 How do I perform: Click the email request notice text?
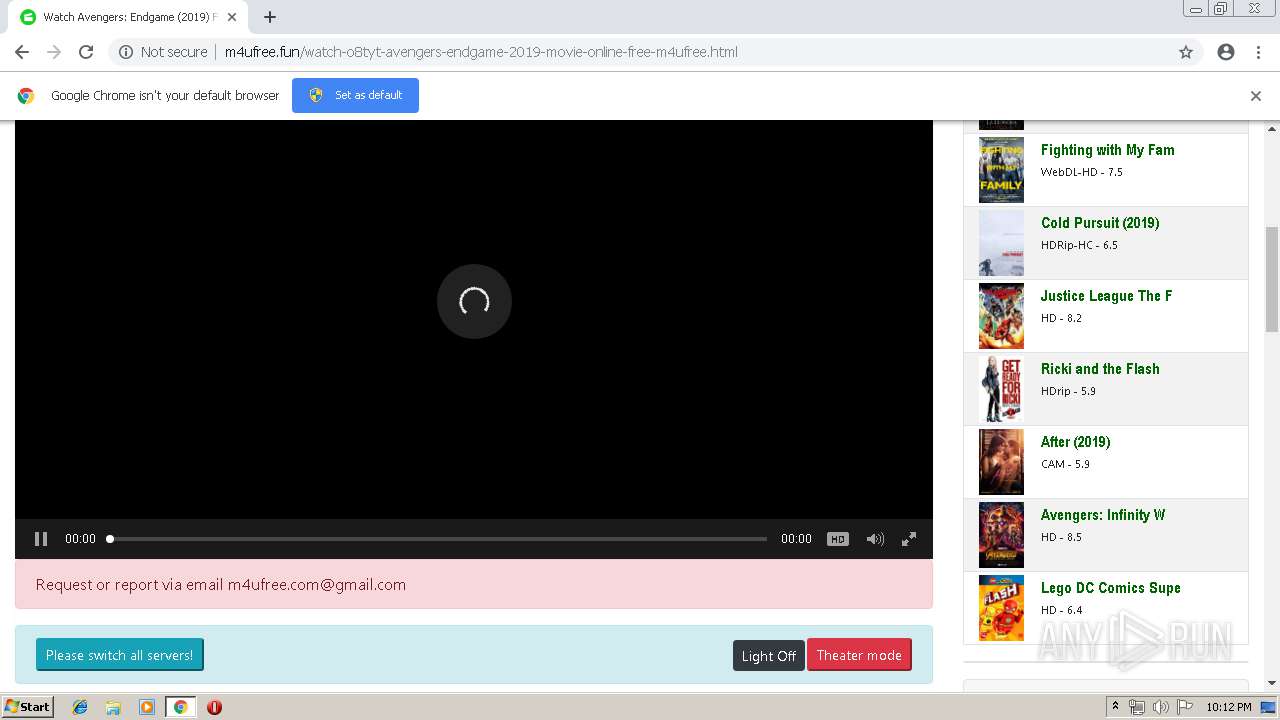tap(221, 585)
